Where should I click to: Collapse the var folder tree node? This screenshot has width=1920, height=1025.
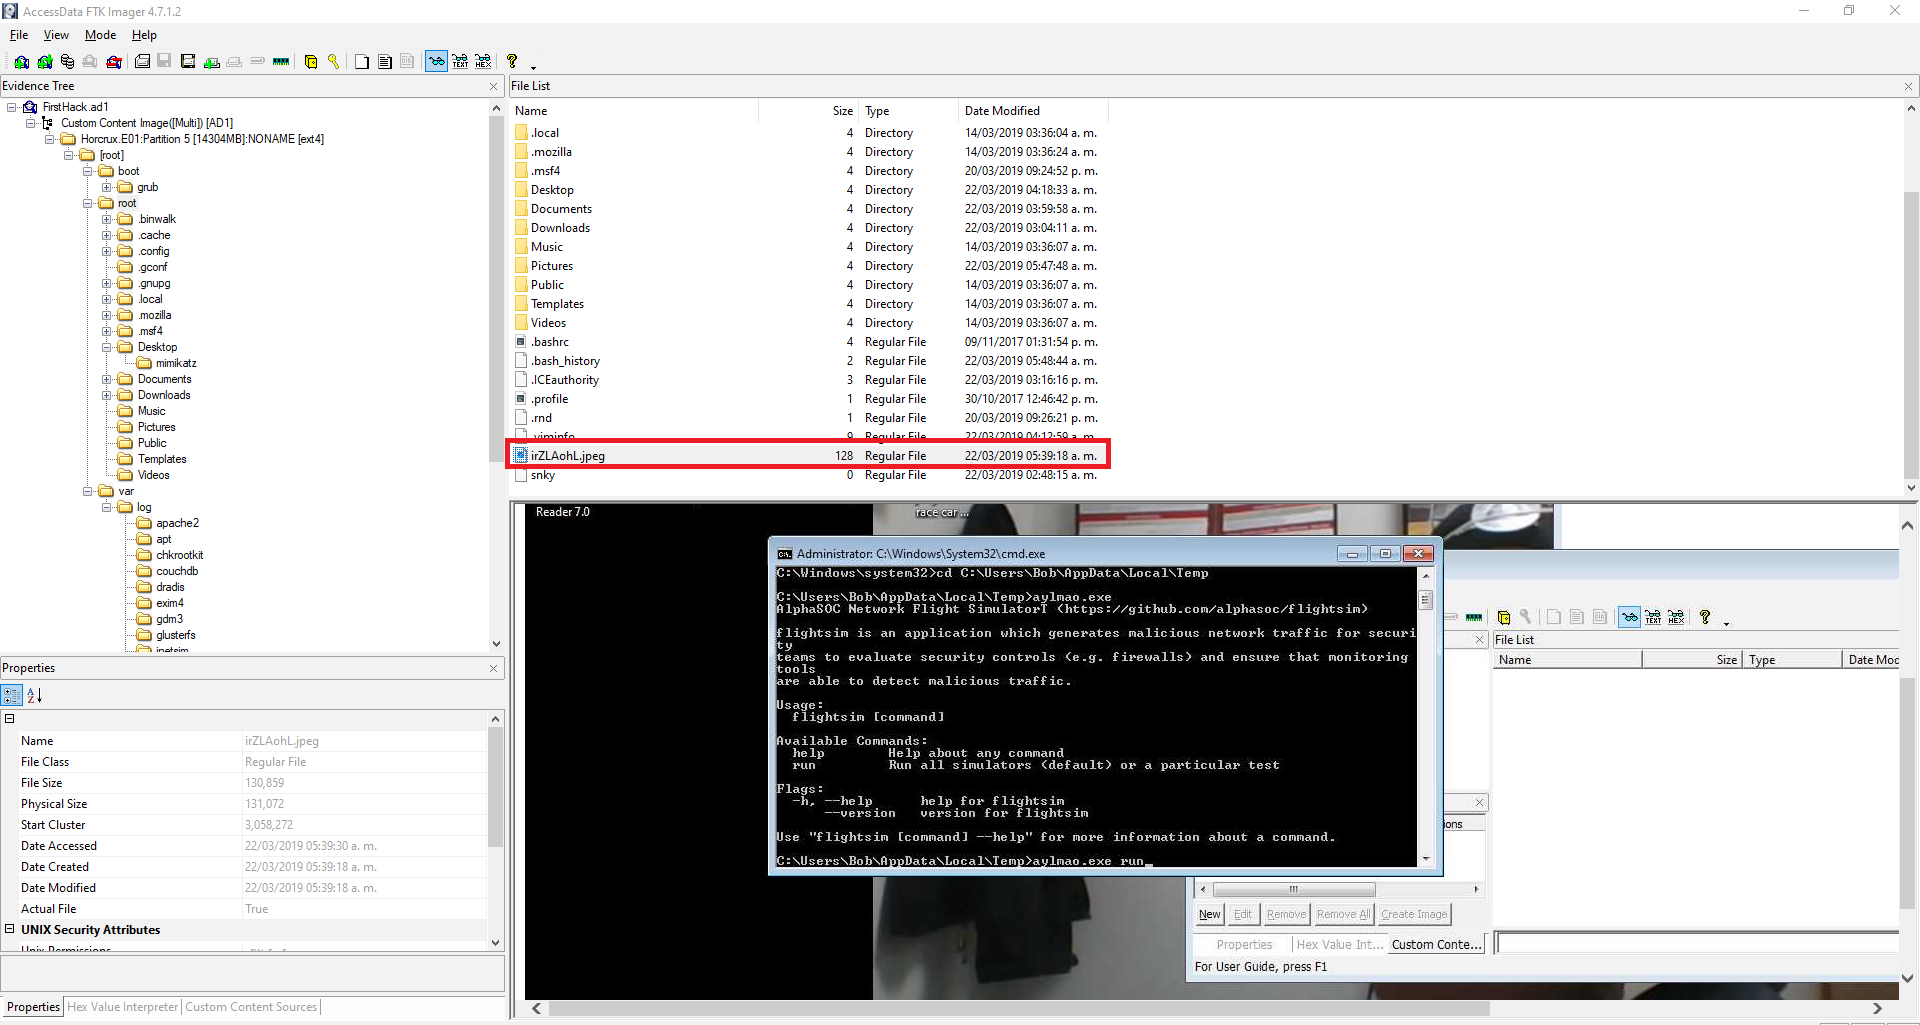88,491
